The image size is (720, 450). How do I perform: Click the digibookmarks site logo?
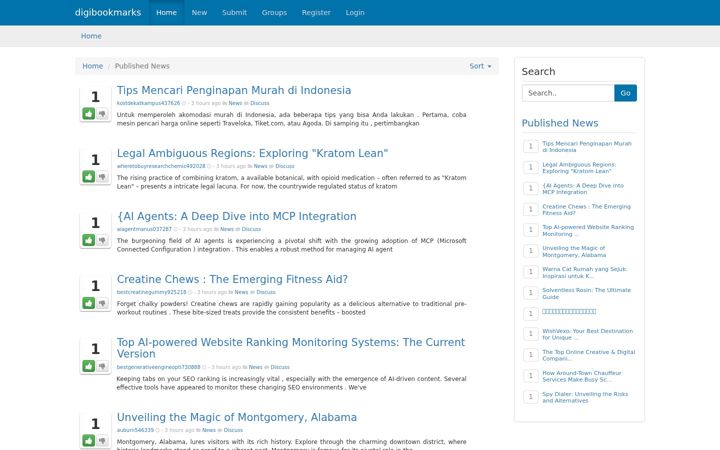pos(108,12)
